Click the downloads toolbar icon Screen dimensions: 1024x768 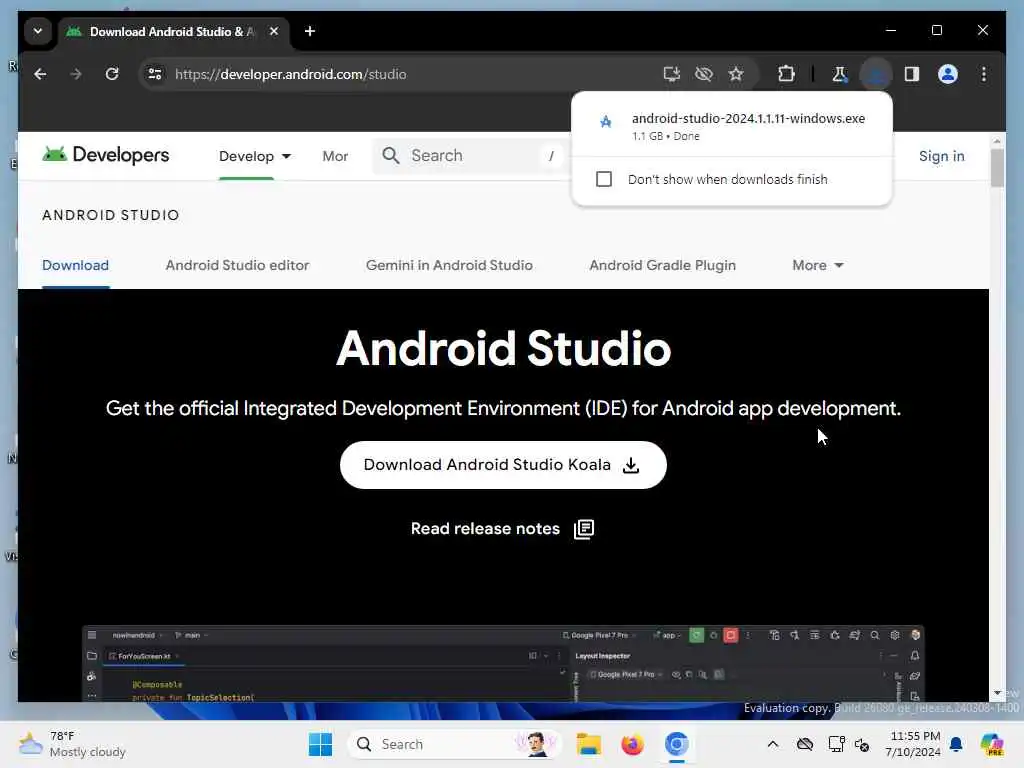coord(876,74)
